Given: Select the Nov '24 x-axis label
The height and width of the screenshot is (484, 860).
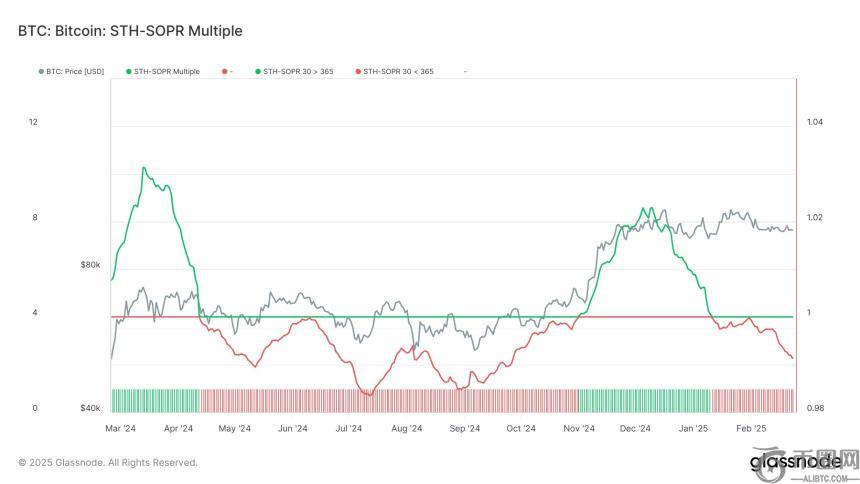Looking at the screenshot, I should [579, 428].
